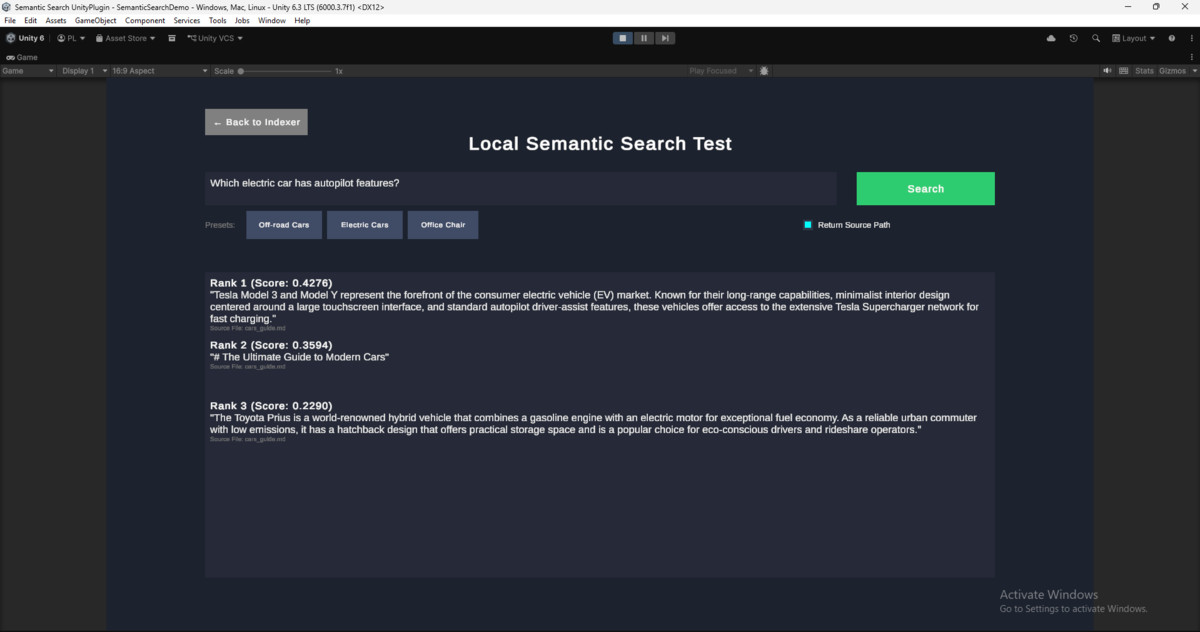Open the Jobs menu

pos(242,20)
